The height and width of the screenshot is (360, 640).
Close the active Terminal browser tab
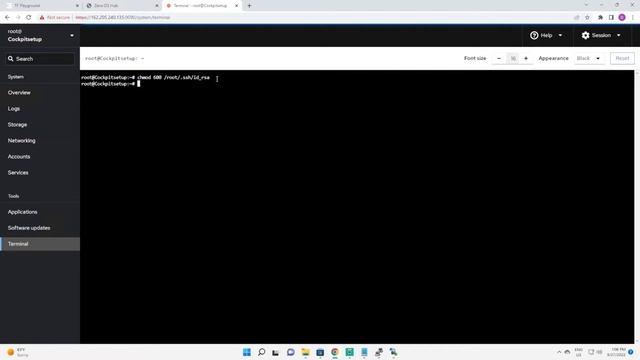pos(236,6)
